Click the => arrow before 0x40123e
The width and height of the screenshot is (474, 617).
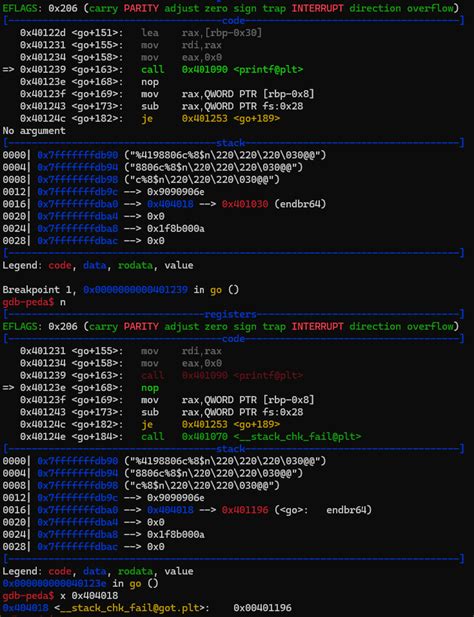8,388
